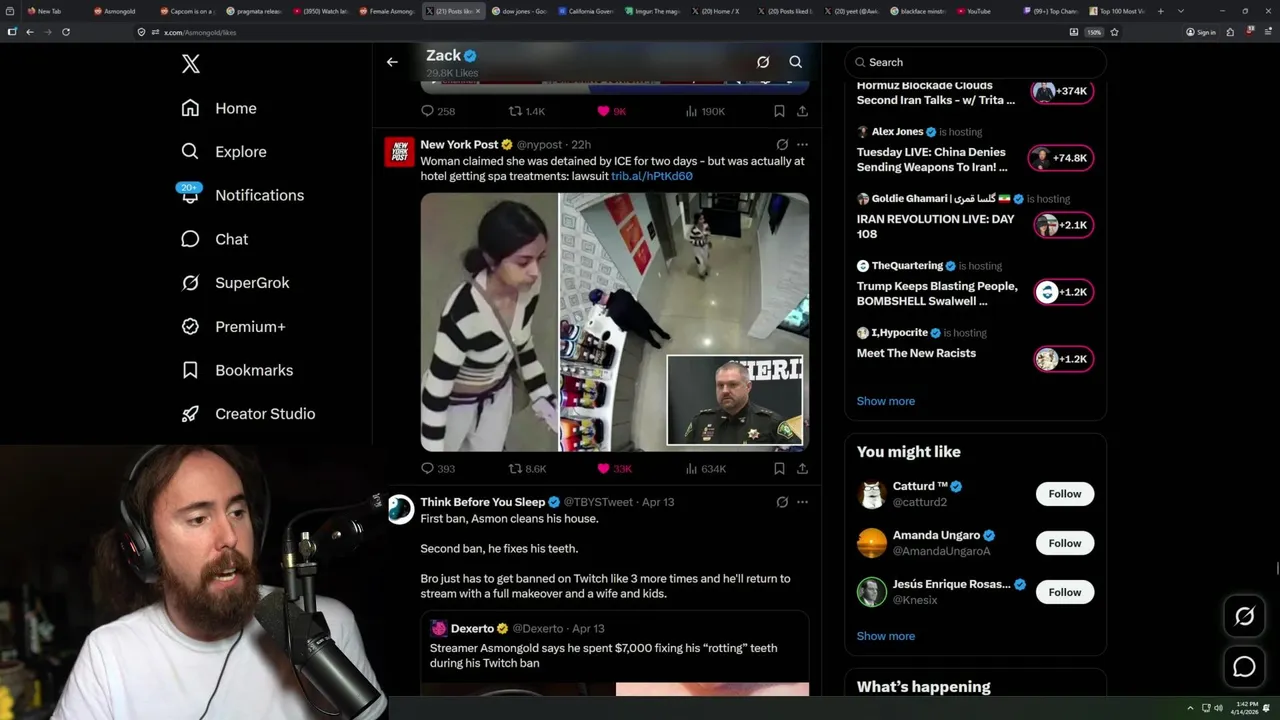1280x720 pixels.
Task: Go to Home in the sidebar
Action: [x=219, y=108]
